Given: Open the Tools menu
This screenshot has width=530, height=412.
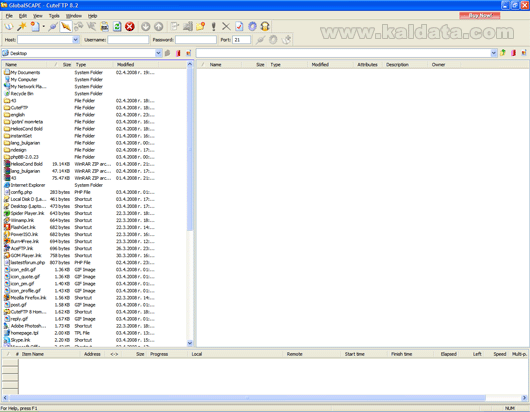Looking at the screenshot, I should click(54, 16).
